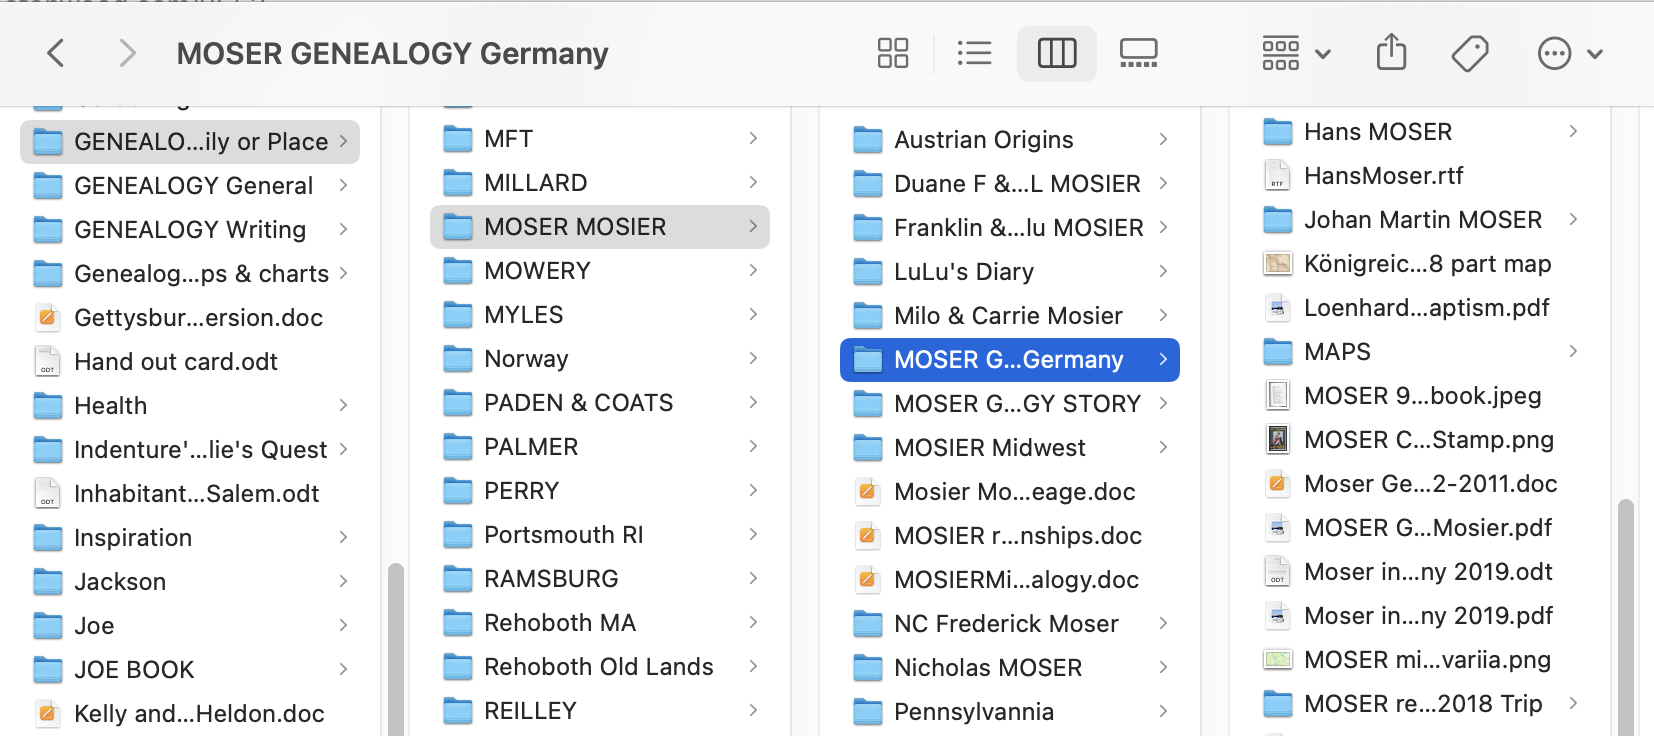Screen dimensions: 1654x736
Task: Open the Königreic...8 part map image
Action: coord(1427,264)
